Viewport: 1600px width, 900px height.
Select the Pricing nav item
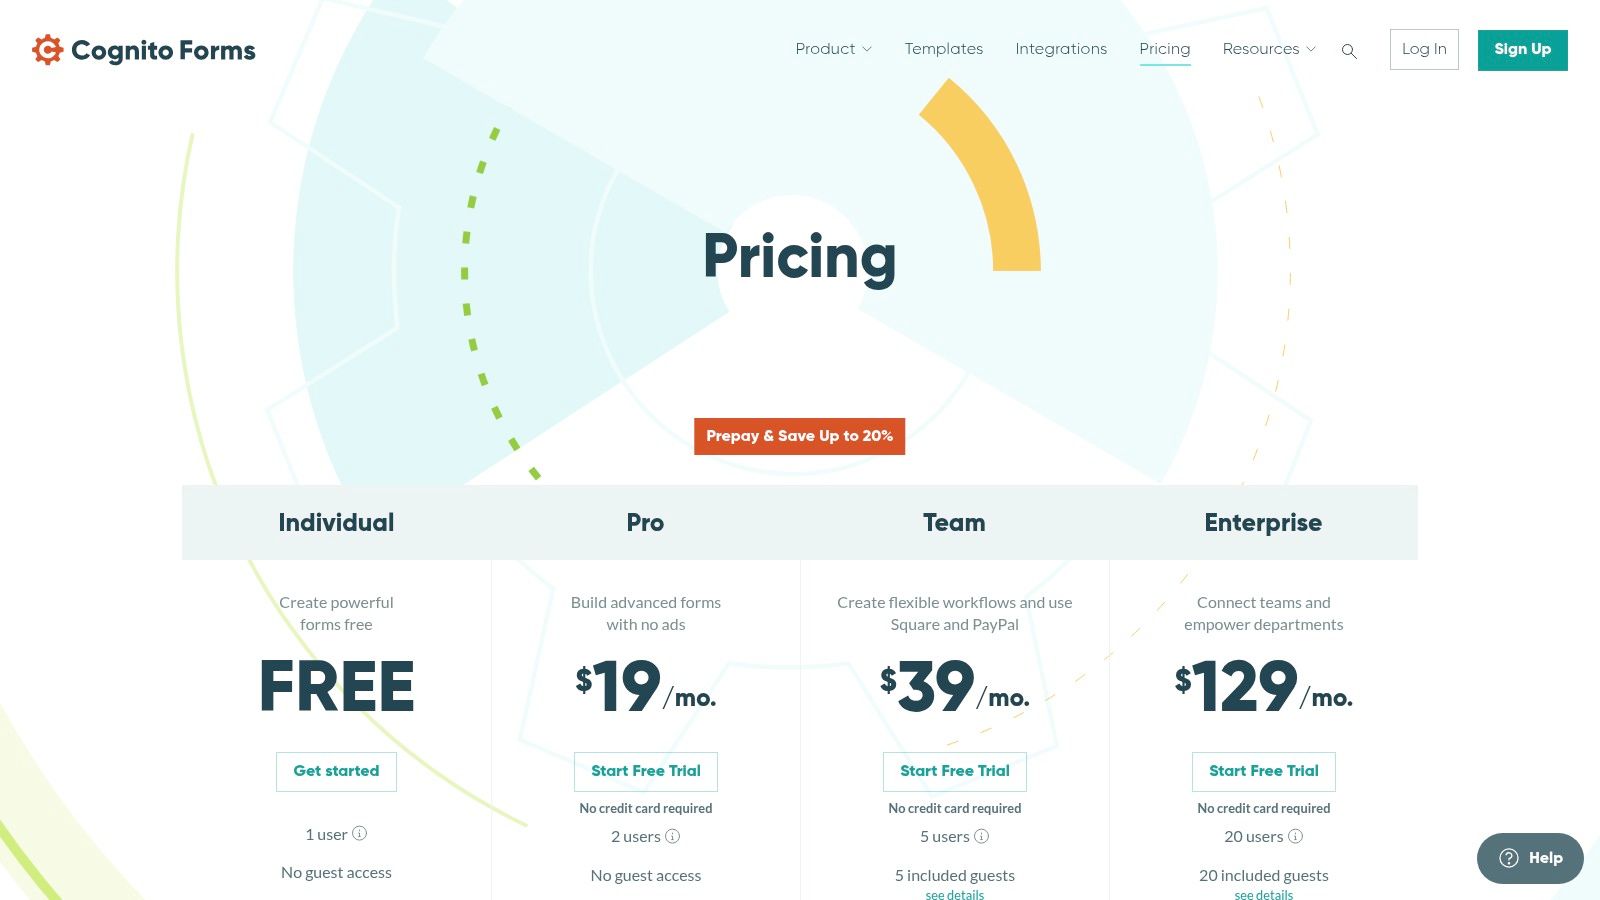coord(1164,49)
